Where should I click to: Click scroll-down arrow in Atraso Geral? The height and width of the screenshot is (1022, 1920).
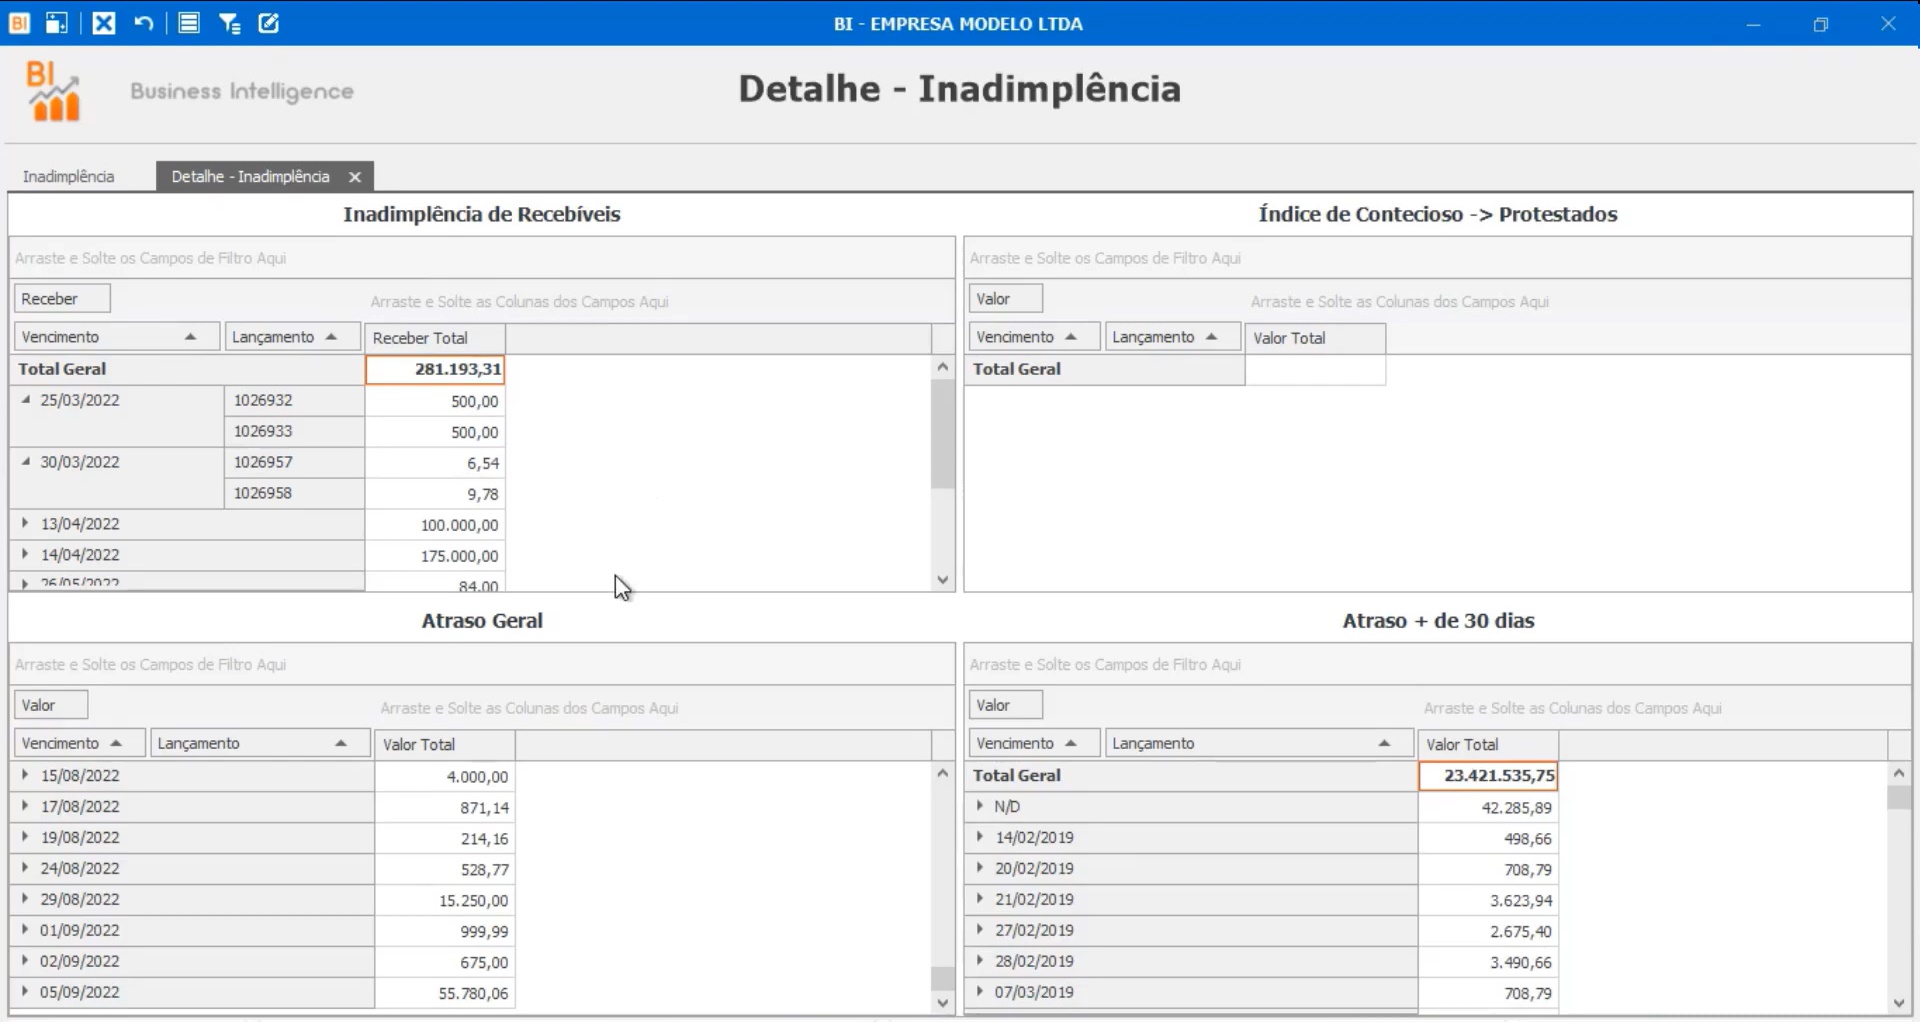pyautogui.click(x=942, y=1002)
